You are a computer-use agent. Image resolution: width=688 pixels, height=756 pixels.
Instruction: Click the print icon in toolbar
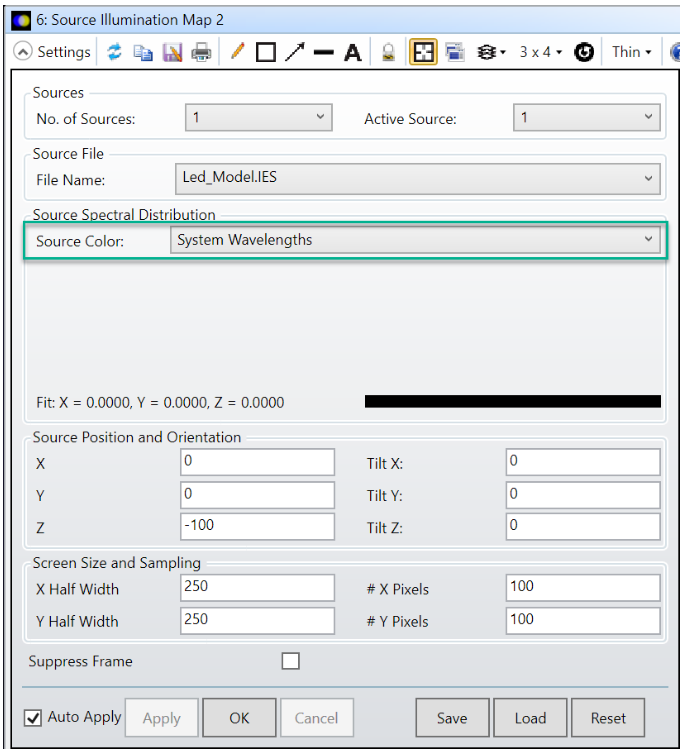click(x=201, y=52)
